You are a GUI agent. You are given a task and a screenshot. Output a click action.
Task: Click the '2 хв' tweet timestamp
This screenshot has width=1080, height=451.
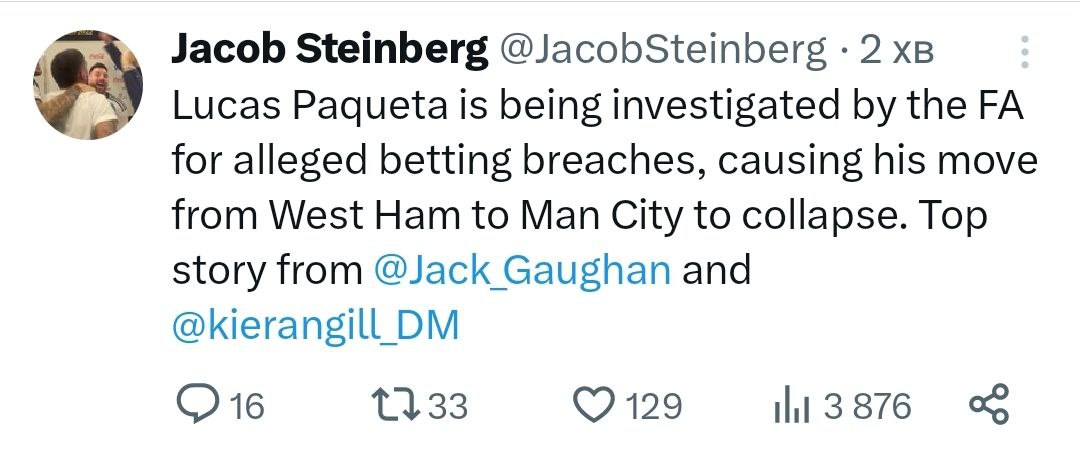[897, 50]
